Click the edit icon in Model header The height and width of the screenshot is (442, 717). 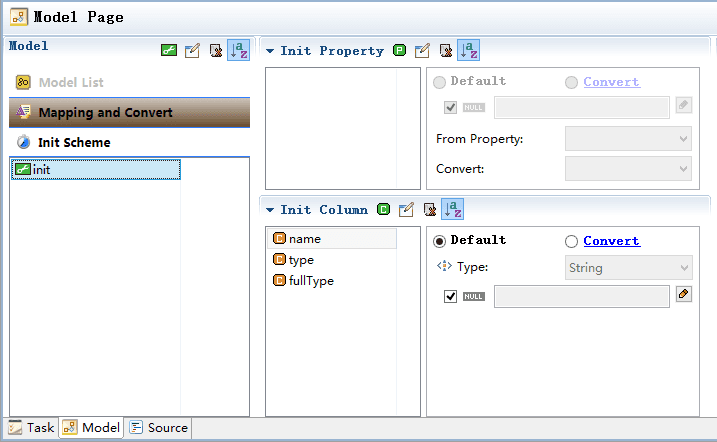pos(192,50)
